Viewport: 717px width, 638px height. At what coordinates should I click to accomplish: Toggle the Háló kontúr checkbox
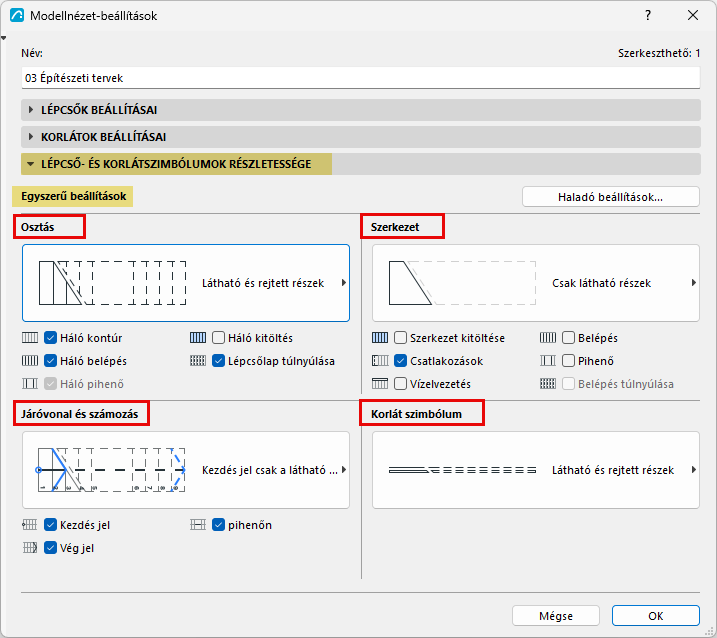(50, 338)
